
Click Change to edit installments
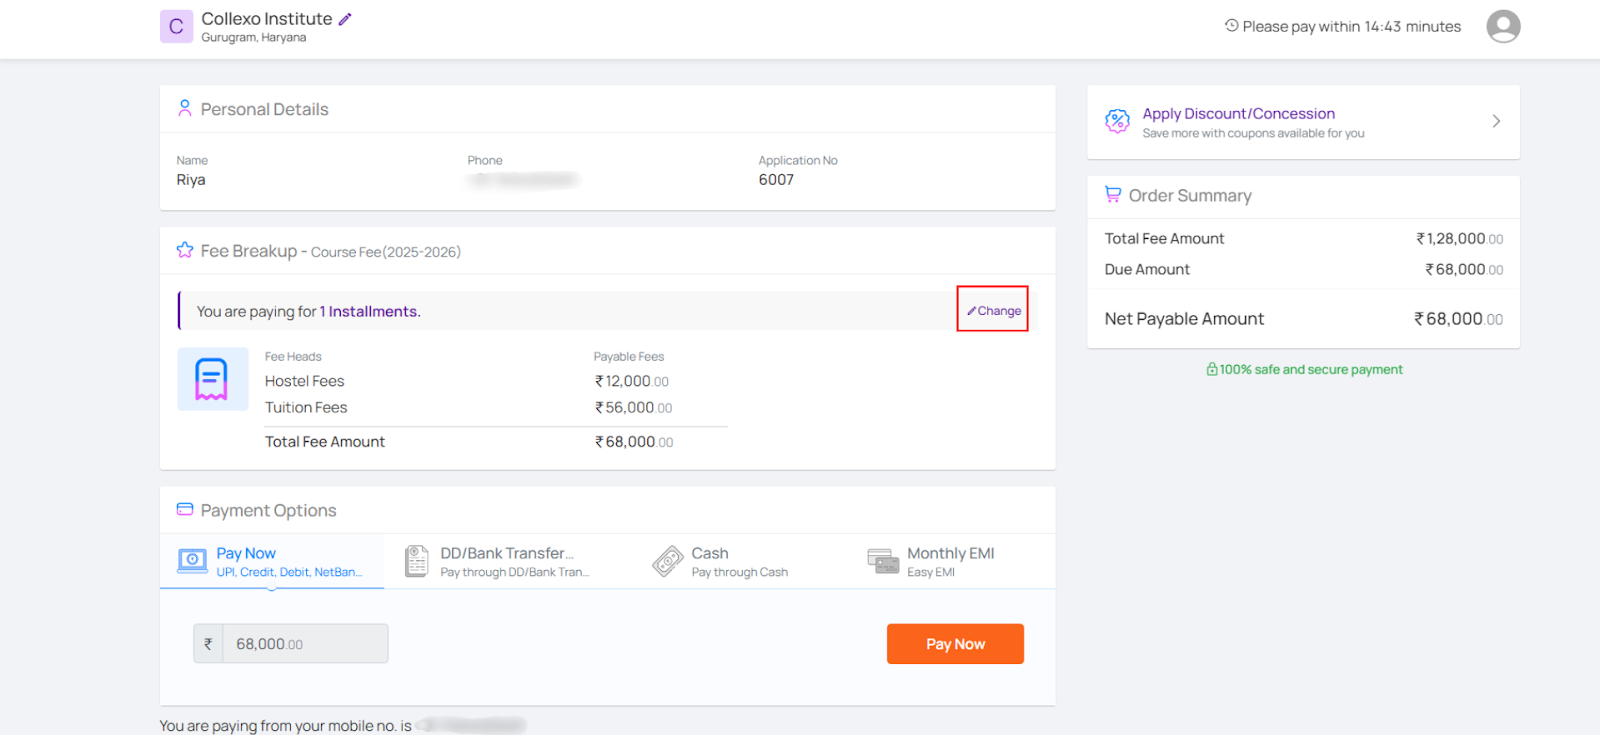993,311
